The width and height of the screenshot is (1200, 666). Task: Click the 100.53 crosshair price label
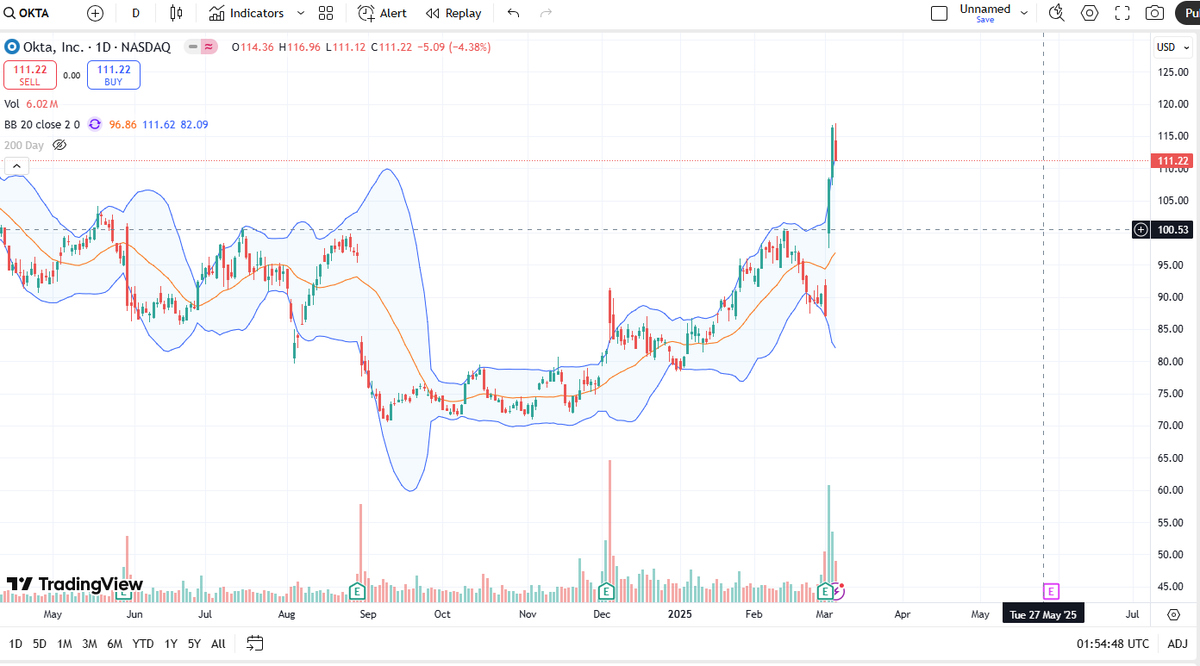click(1172, 230)
